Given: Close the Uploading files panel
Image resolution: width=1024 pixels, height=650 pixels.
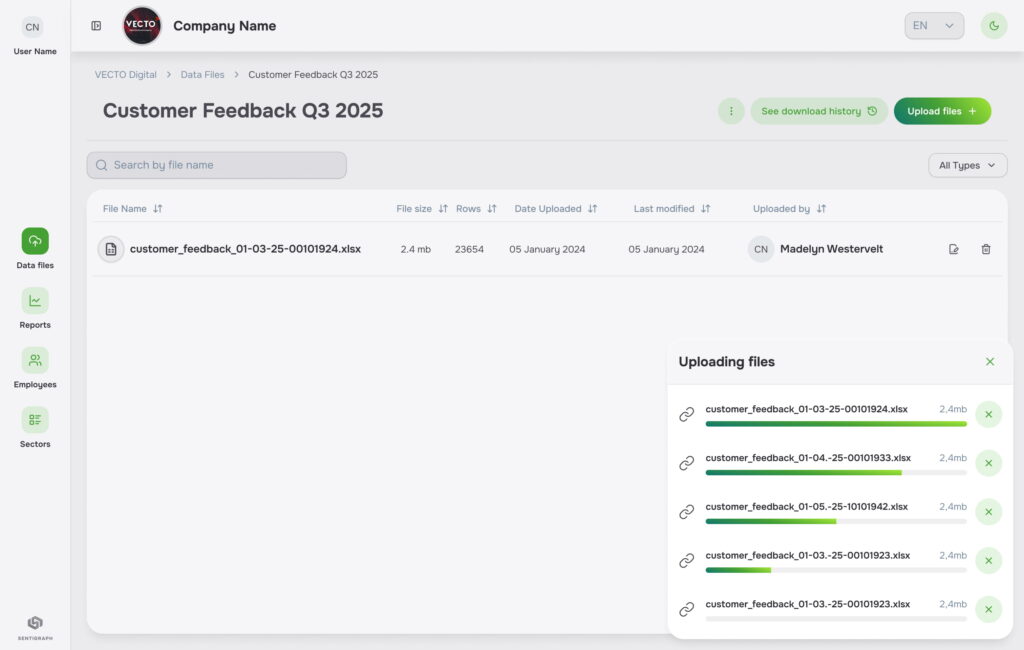Looking at the screenshot, I should 990,362.
